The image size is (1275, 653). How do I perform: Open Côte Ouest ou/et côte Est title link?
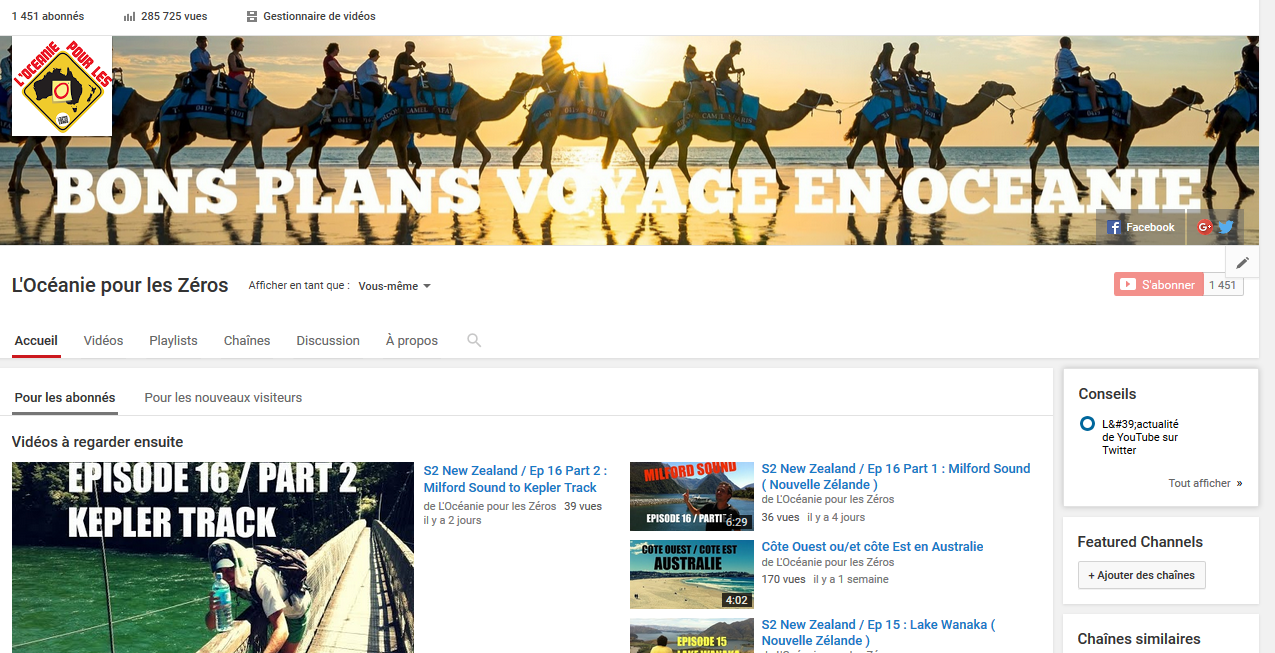872,547
